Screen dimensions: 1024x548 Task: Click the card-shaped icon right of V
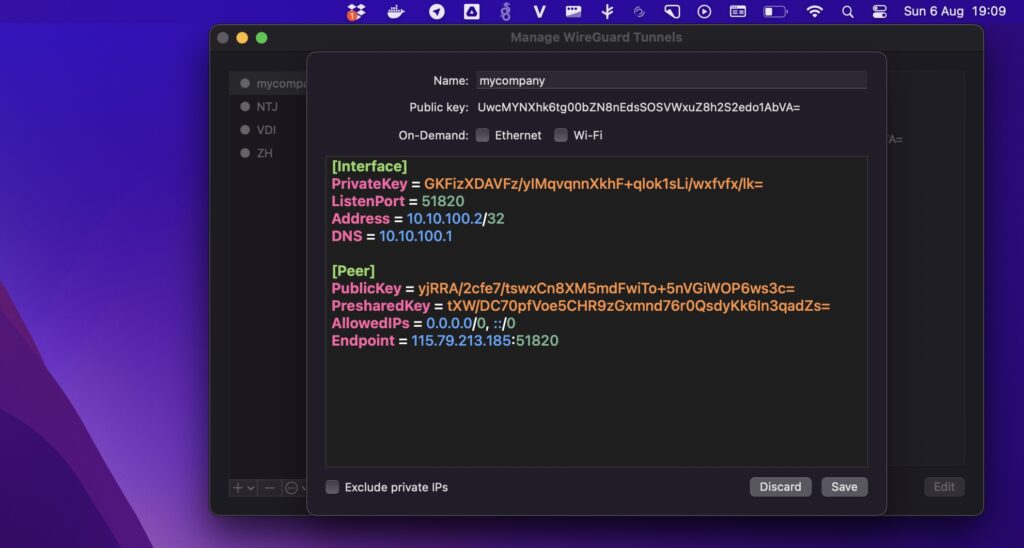(x=573, y=11)
